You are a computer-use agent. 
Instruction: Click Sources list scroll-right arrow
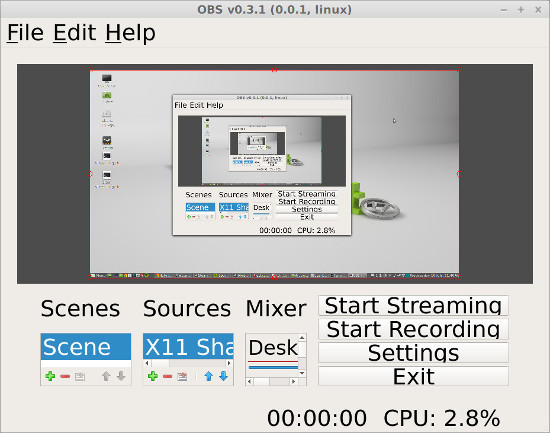(x=229, y=363)
